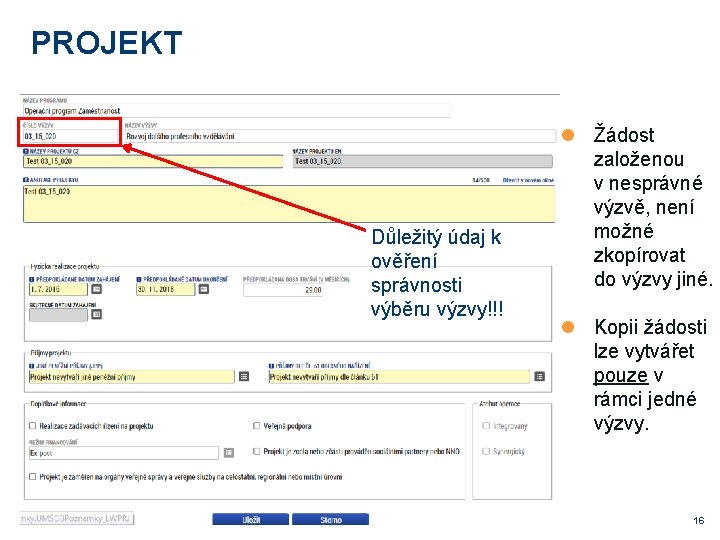720x540 pixels.
Task: Click field 'Projekt nevytváří příjmy dle článku 61'
Action: pos(399,377)
